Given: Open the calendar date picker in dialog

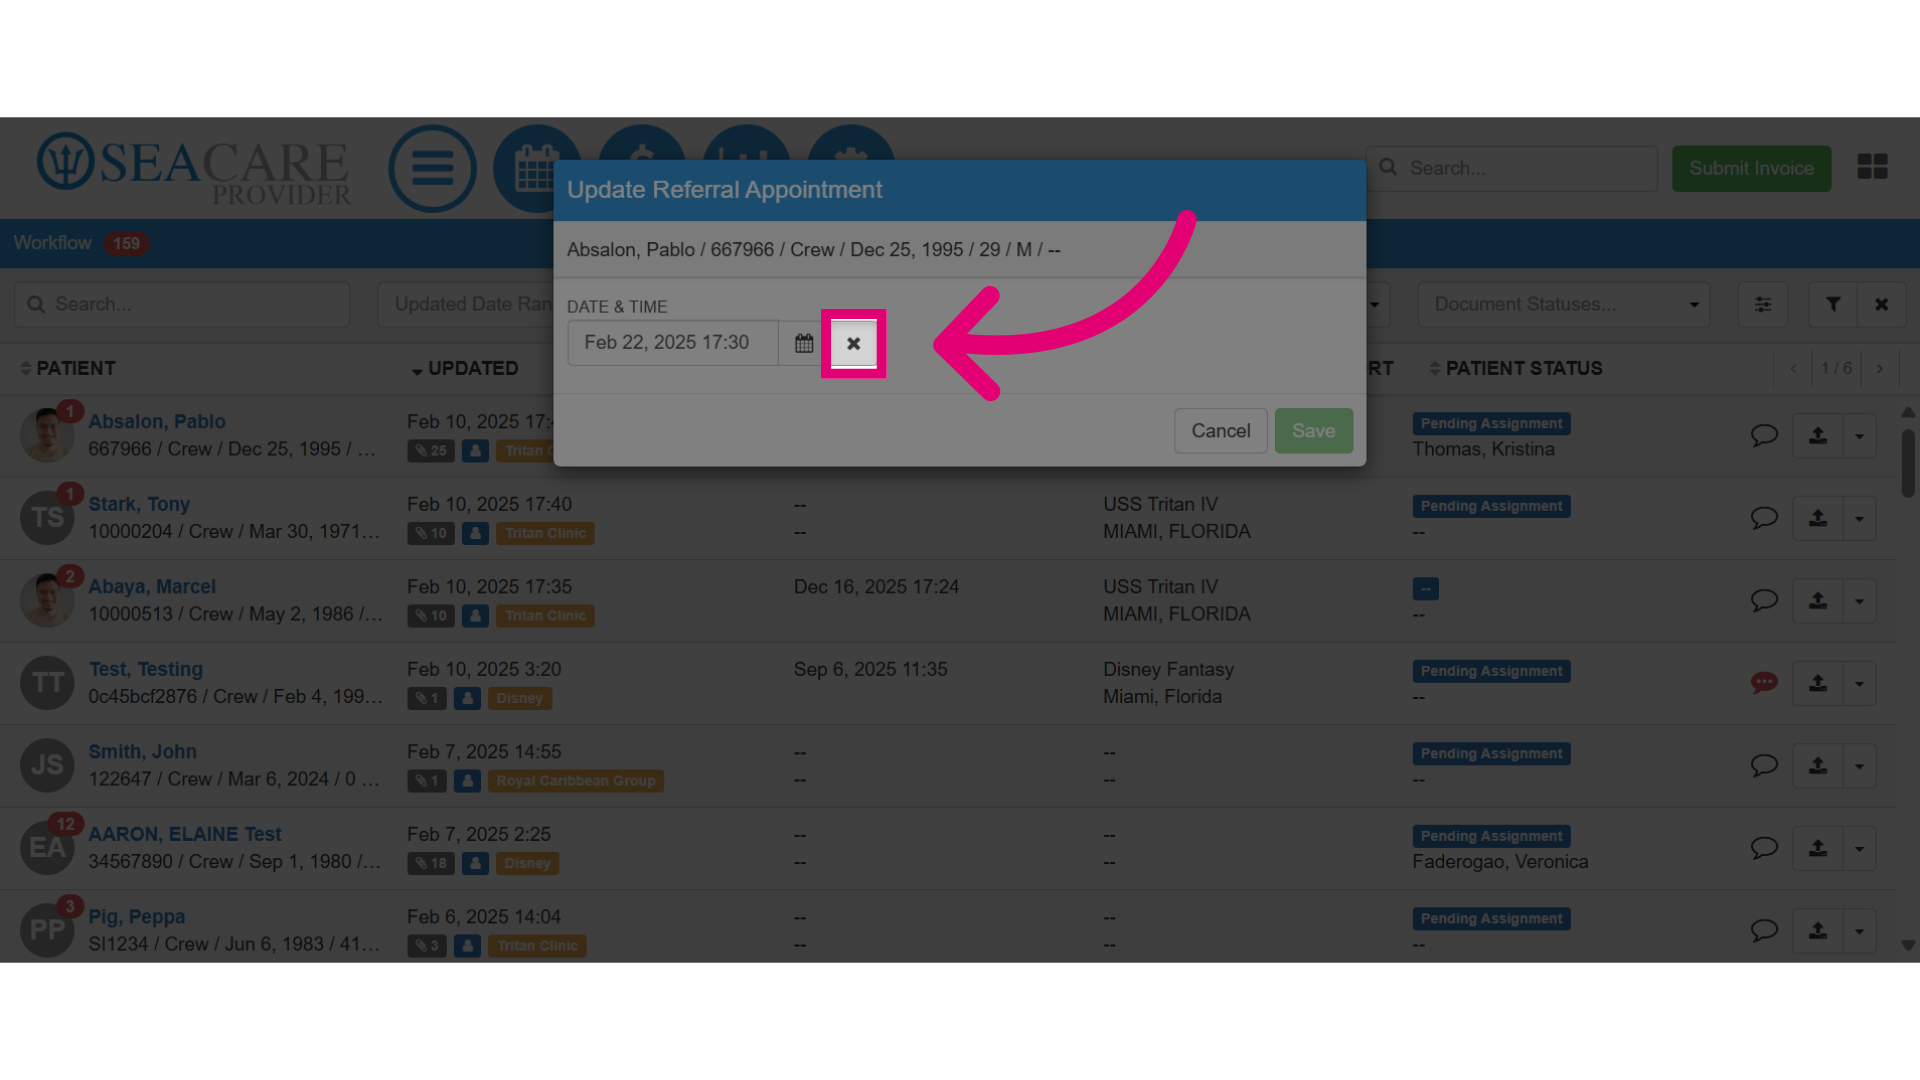Looking at the screenshot, I should click(x=804, y=343).
